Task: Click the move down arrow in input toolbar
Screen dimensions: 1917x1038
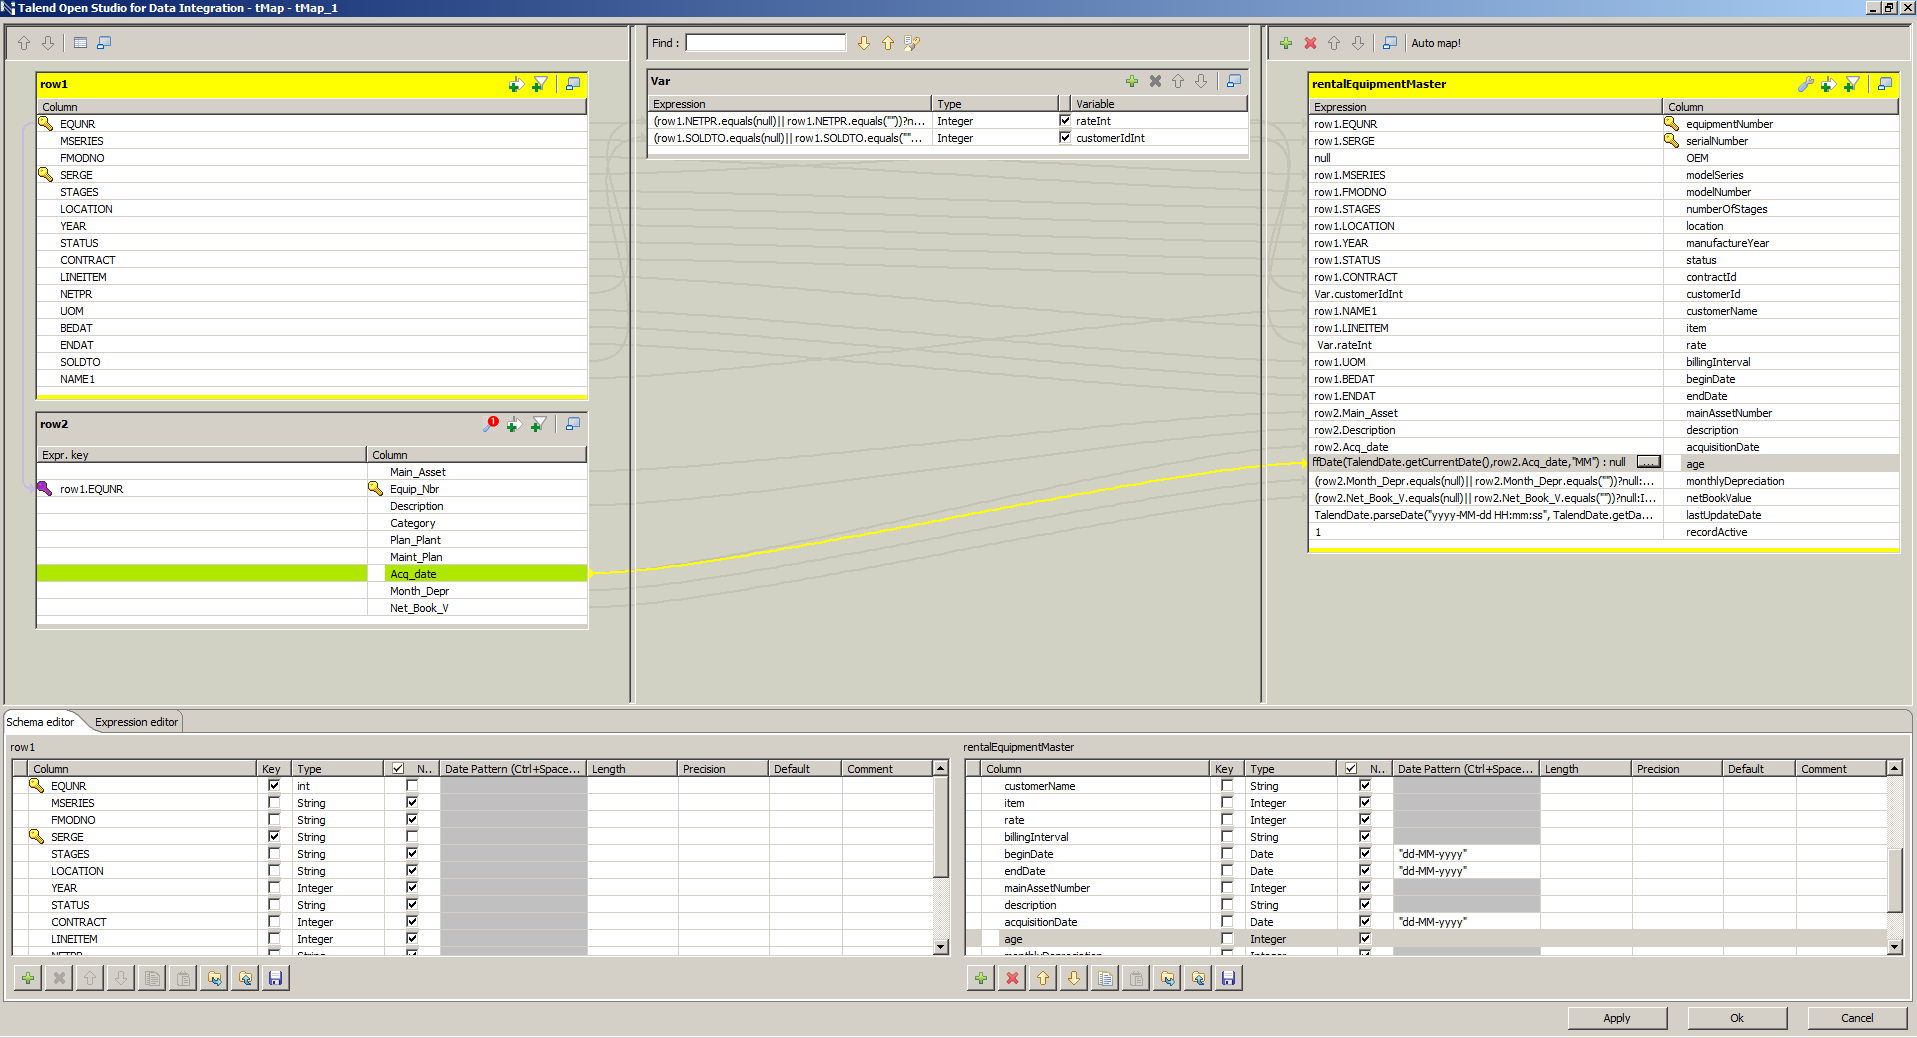Action: coord(48,43)
